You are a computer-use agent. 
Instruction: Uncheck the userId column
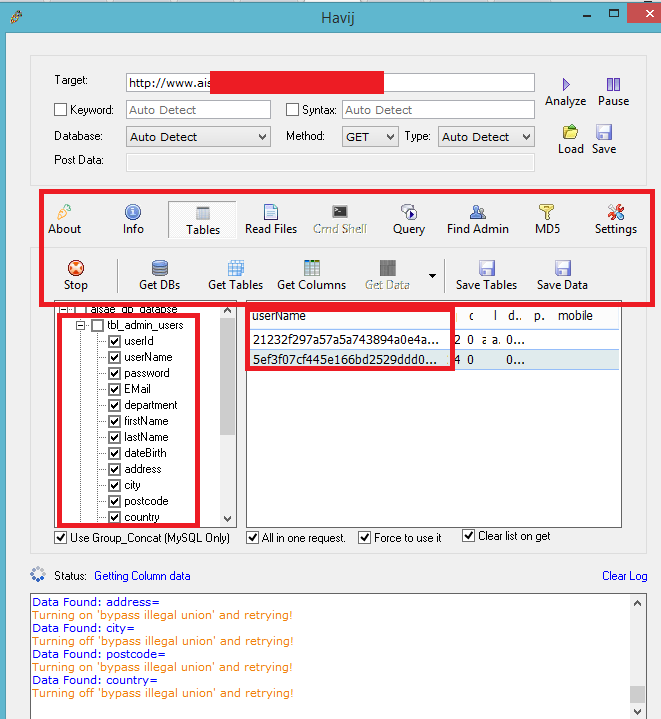[x=115, y=341]
